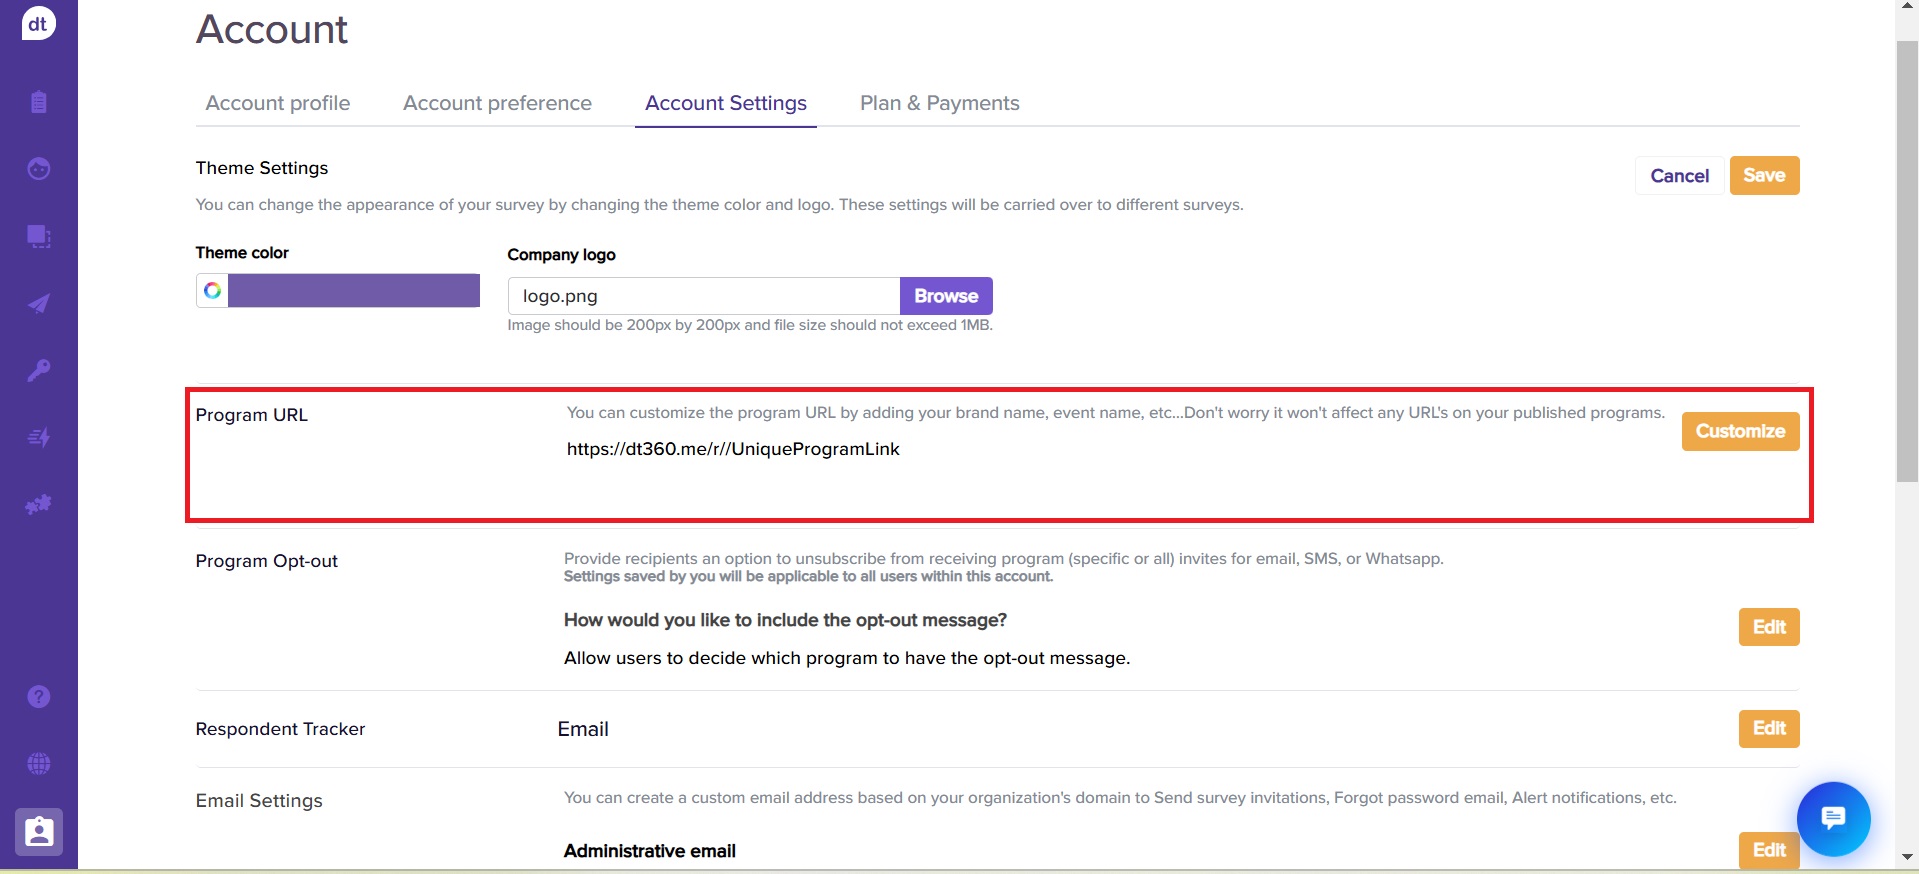The image size is (1919, 874).
Task: Click the Save button
Action: tap(1763, 176)
